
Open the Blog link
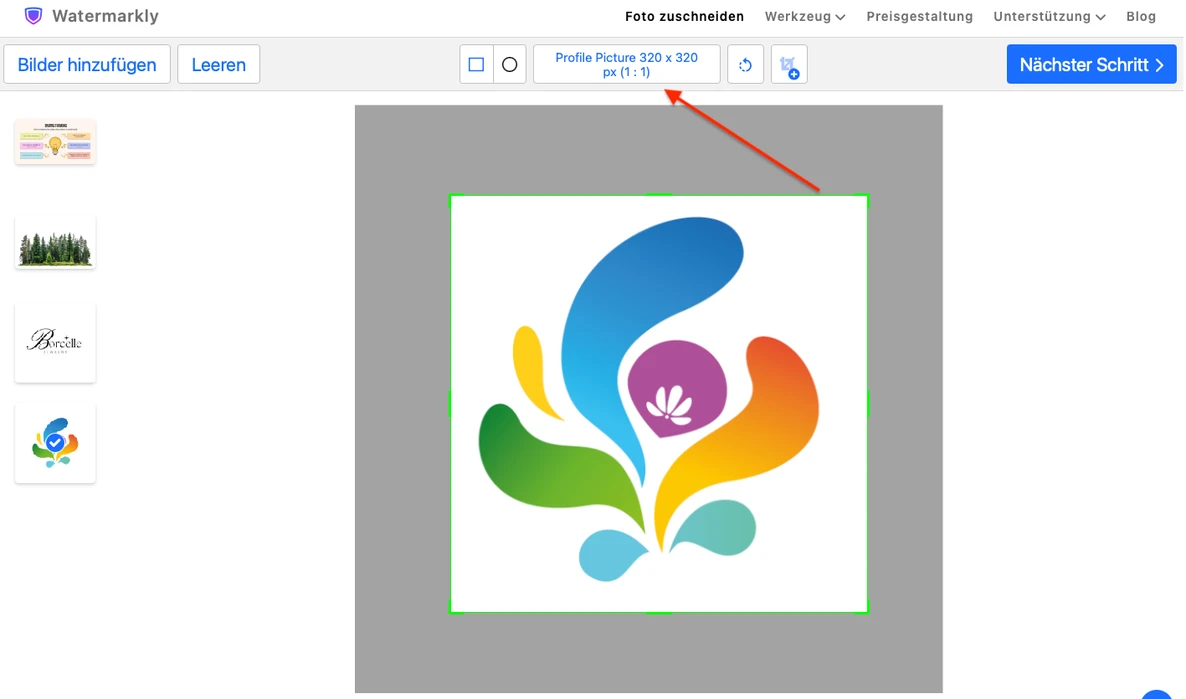1141,17
